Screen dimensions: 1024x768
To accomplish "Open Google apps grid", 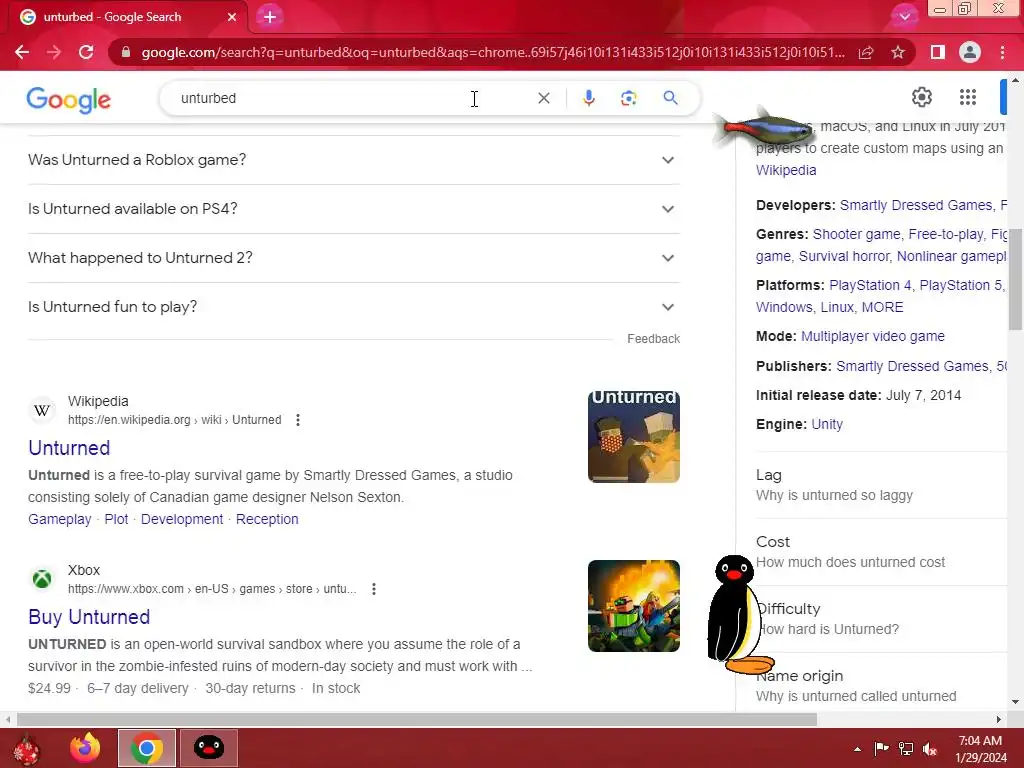I will [968, 97].
